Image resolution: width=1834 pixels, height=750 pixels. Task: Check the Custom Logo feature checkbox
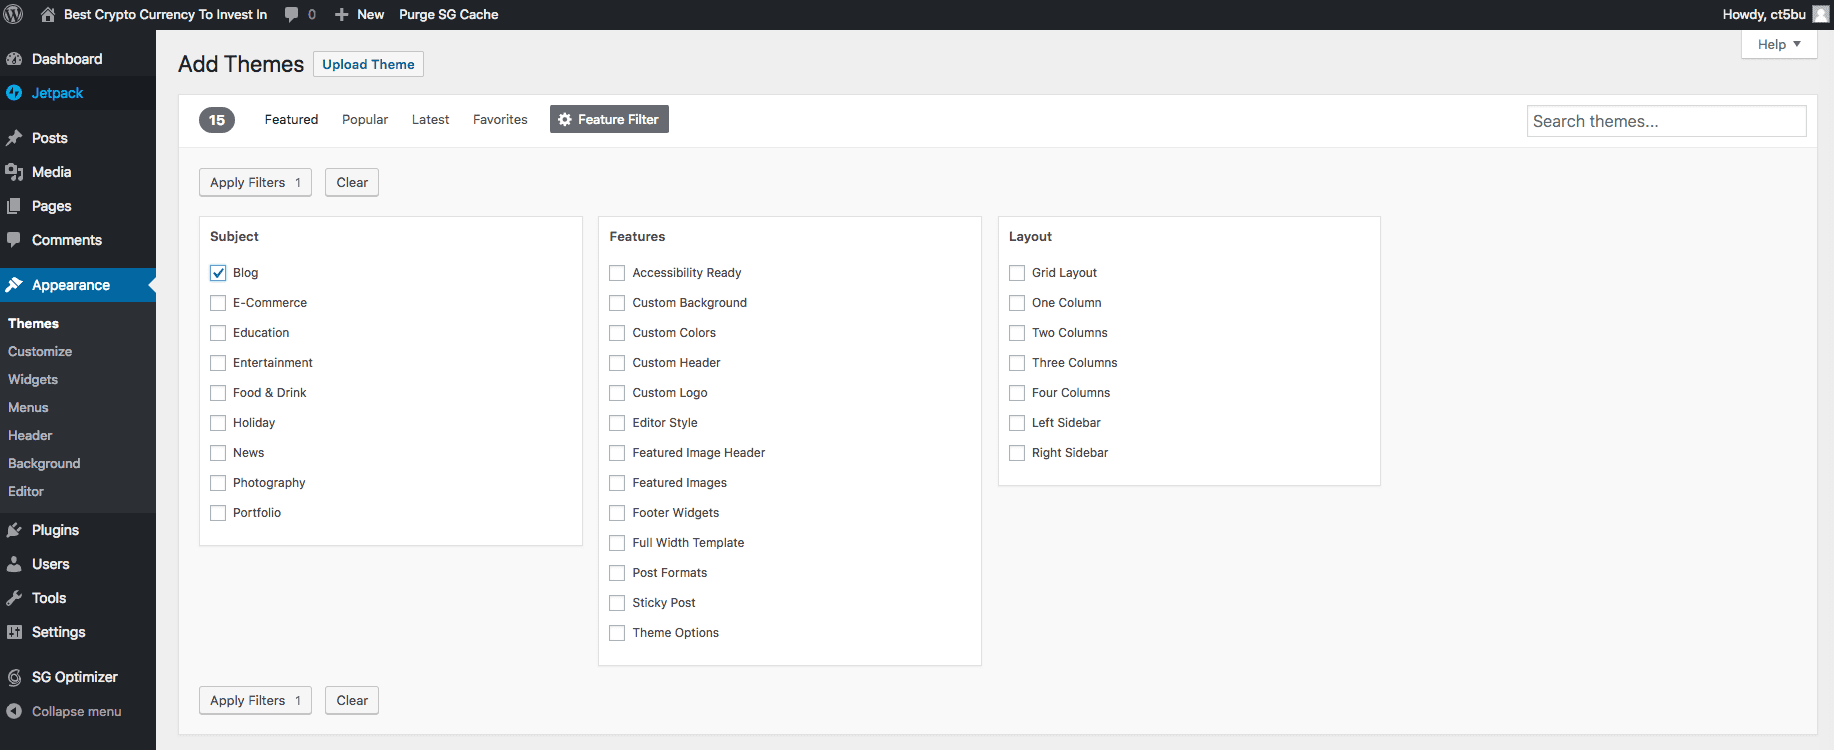pos(617,393)
